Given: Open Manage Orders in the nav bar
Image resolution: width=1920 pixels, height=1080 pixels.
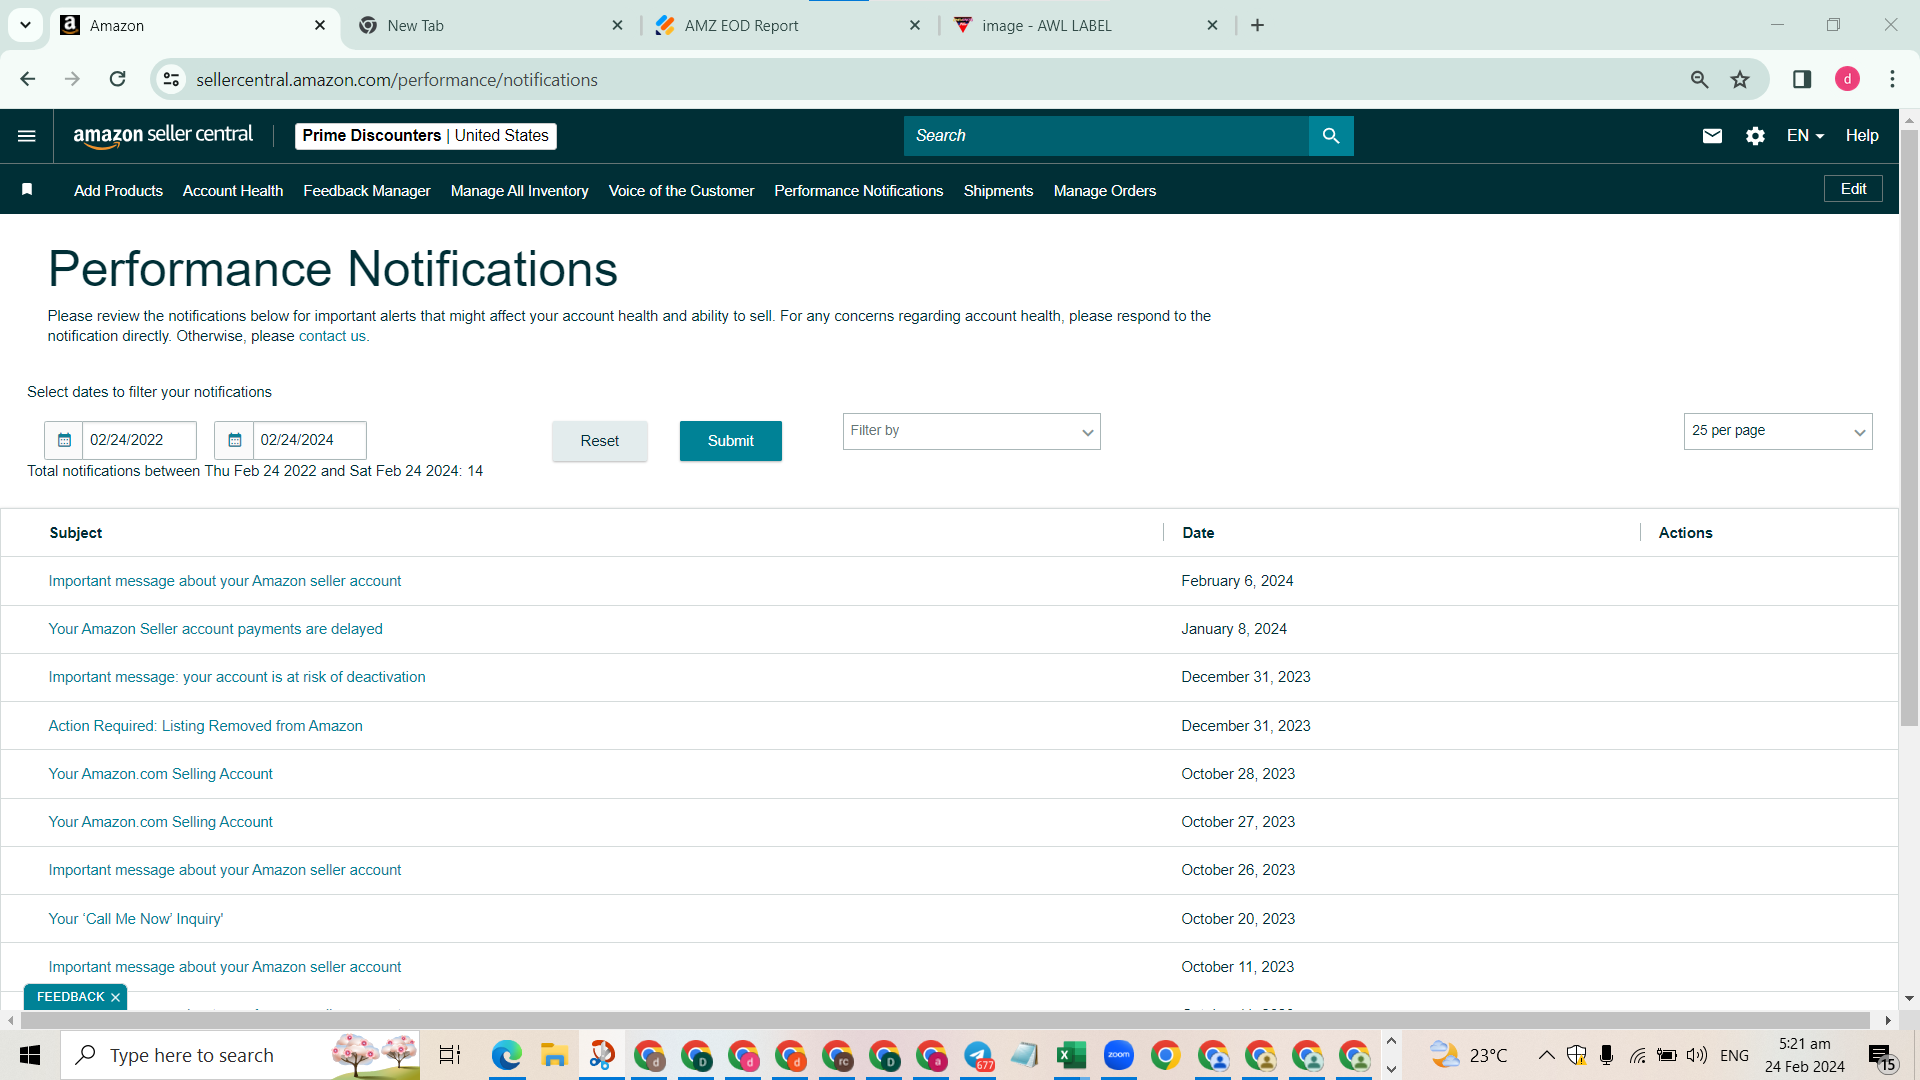Looking at the screenshot, I should (x=1105, y=191).
